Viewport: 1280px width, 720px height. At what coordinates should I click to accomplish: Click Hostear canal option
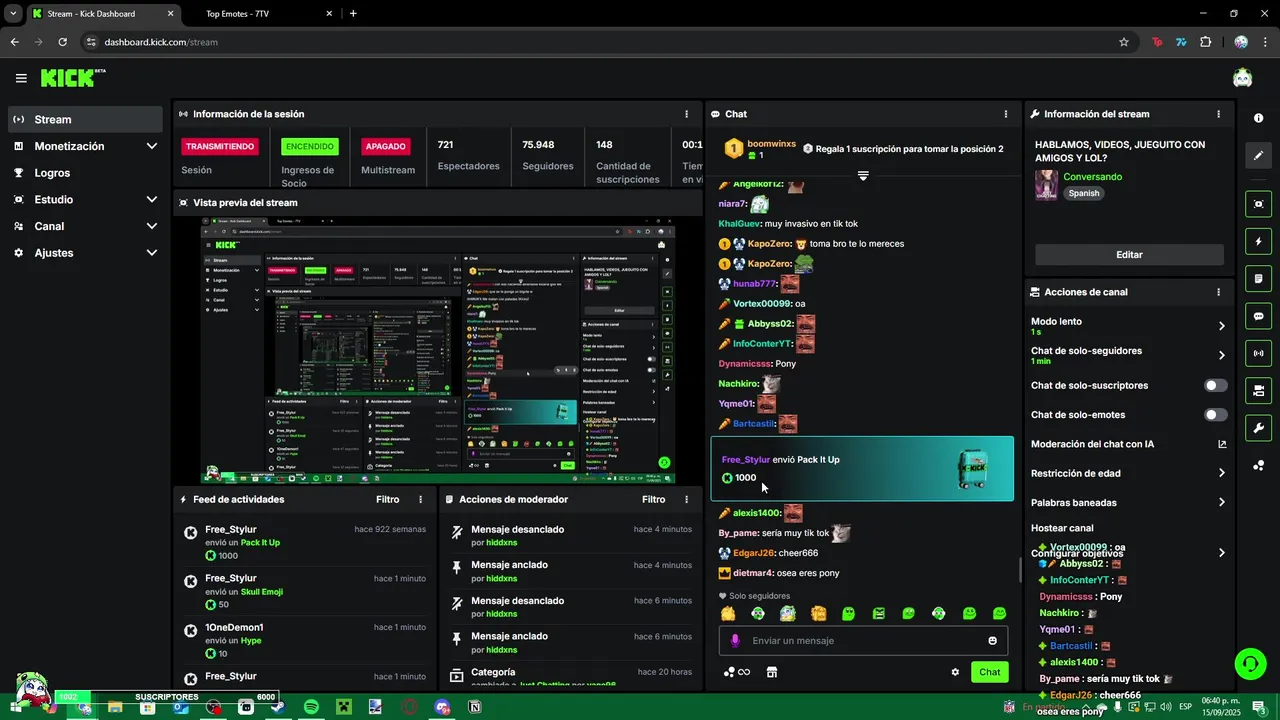pyautogui.click(x=1062, y=528)
